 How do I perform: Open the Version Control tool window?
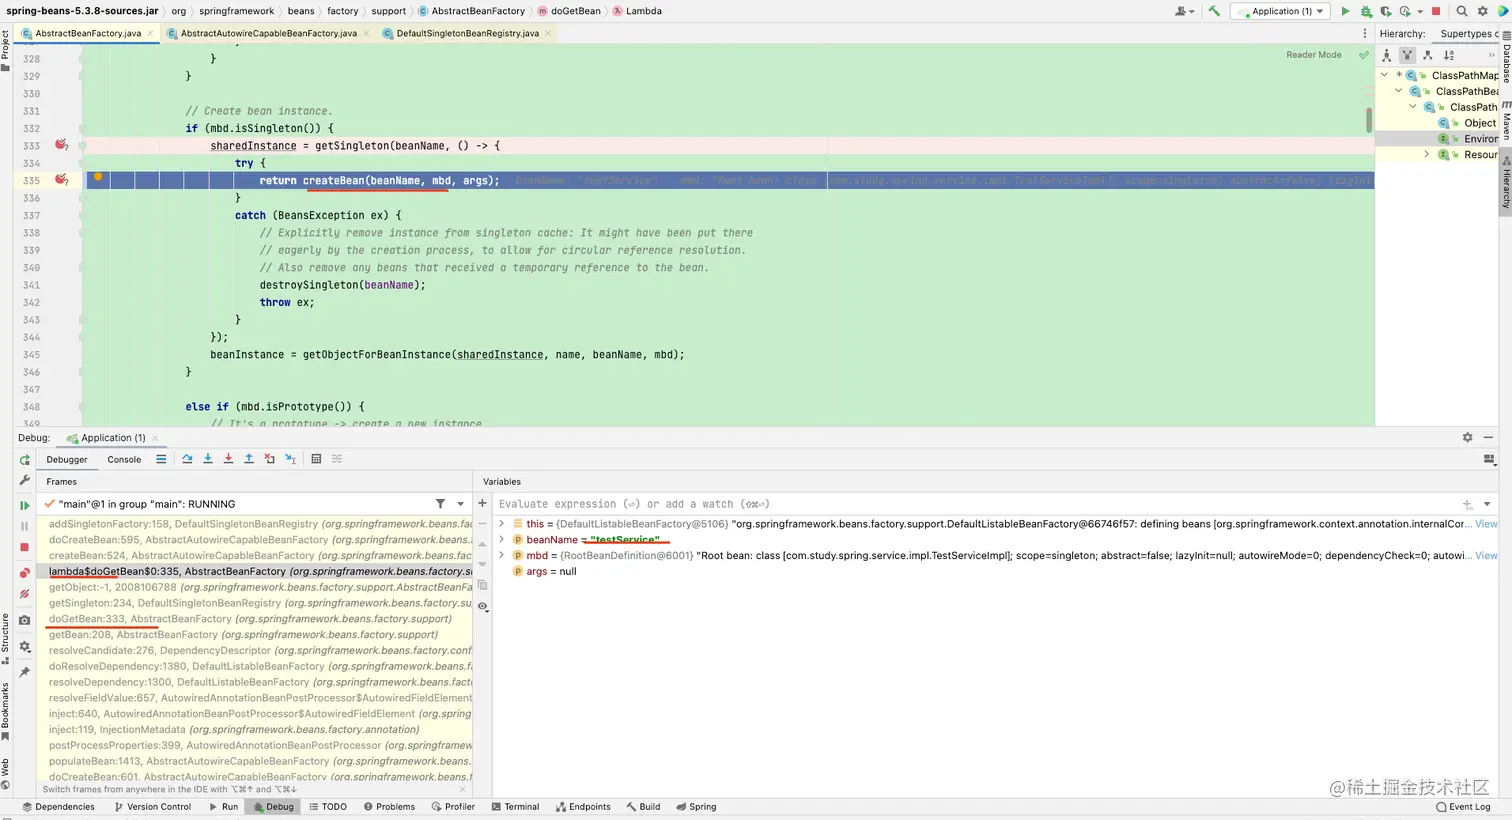coord(152,807)
